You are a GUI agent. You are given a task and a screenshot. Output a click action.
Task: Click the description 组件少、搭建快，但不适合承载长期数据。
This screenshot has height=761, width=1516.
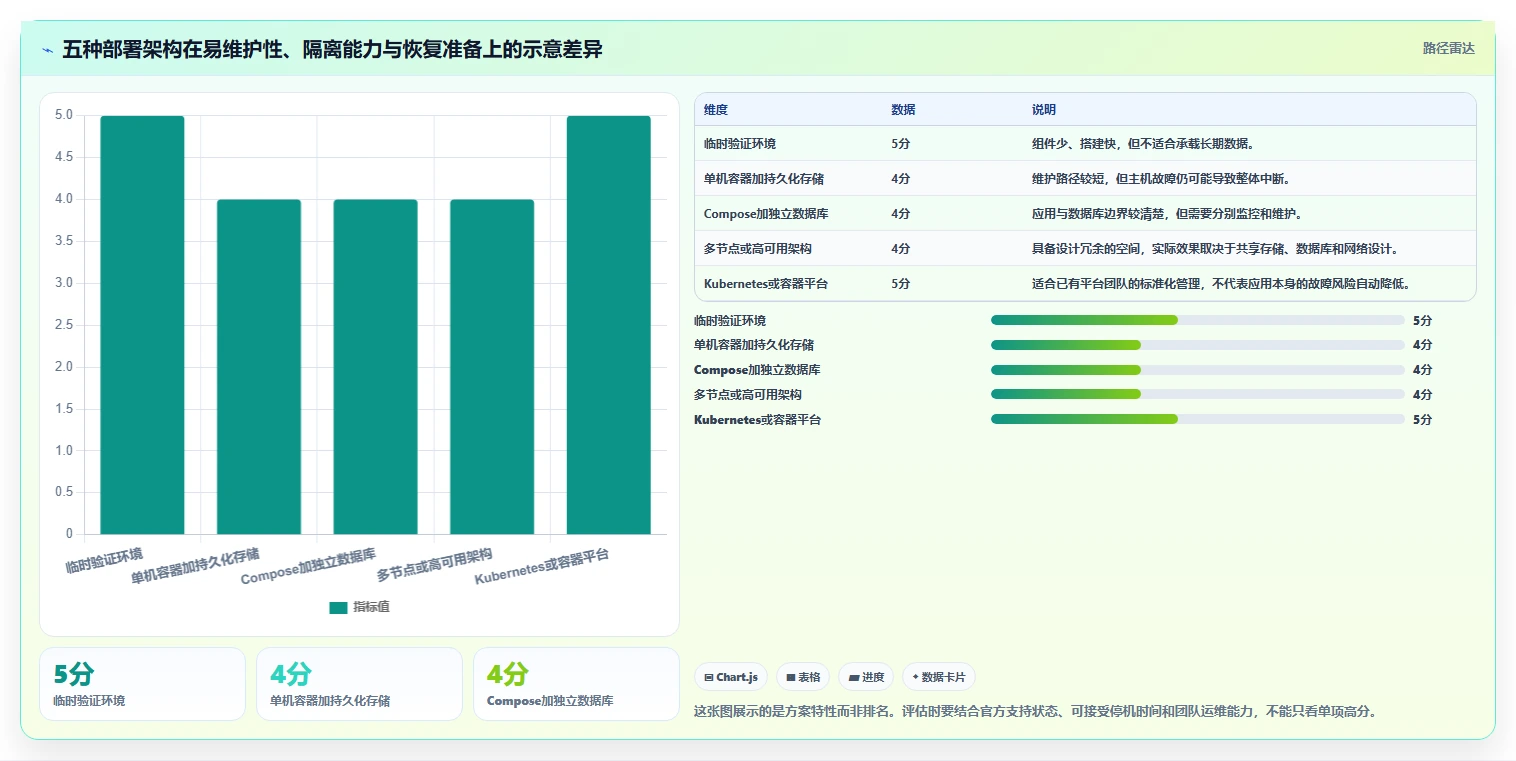[1143, 144]
